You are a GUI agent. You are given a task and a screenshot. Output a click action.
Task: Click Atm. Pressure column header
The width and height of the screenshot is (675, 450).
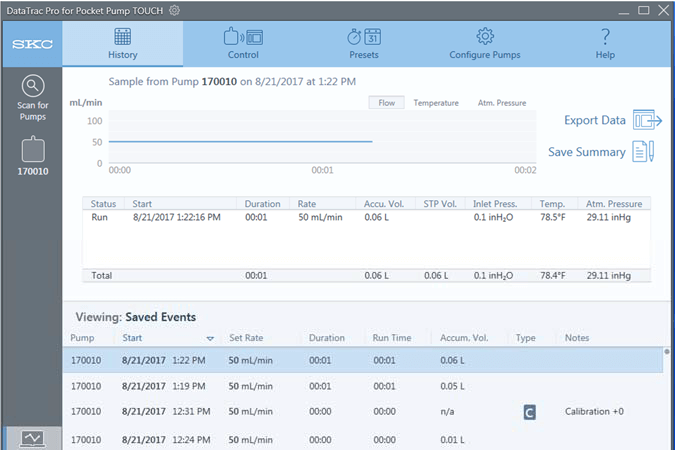pyautogui.click(x=614, y=204)
